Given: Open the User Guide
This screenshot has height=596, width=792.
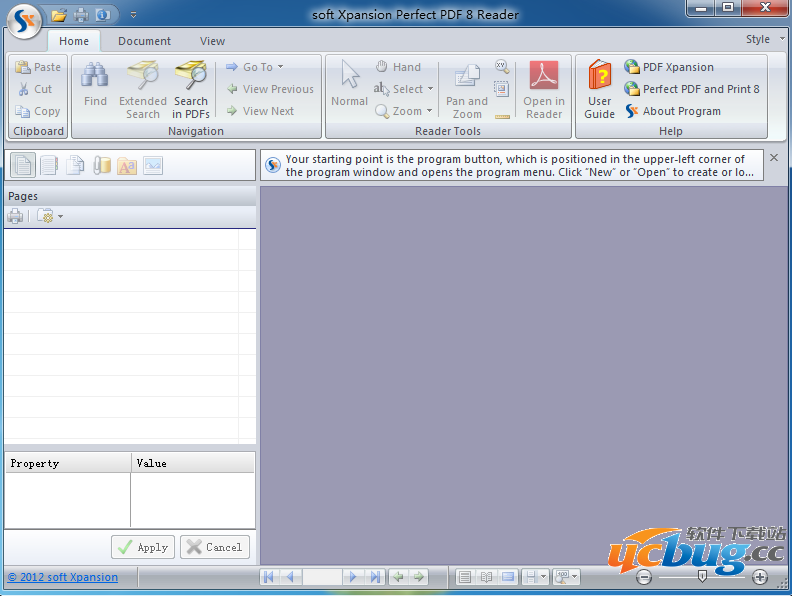Looking at the screenshot, I should [600, 90].
